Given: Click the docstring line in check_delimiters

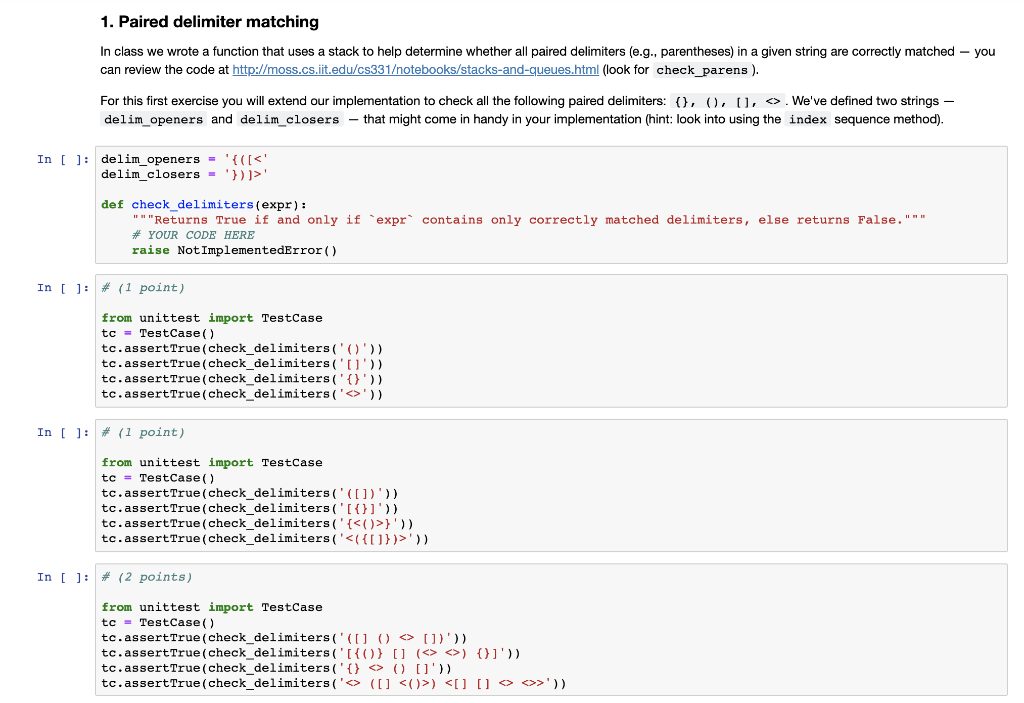Looking at the screenshot, I should (x=529, y=220).
